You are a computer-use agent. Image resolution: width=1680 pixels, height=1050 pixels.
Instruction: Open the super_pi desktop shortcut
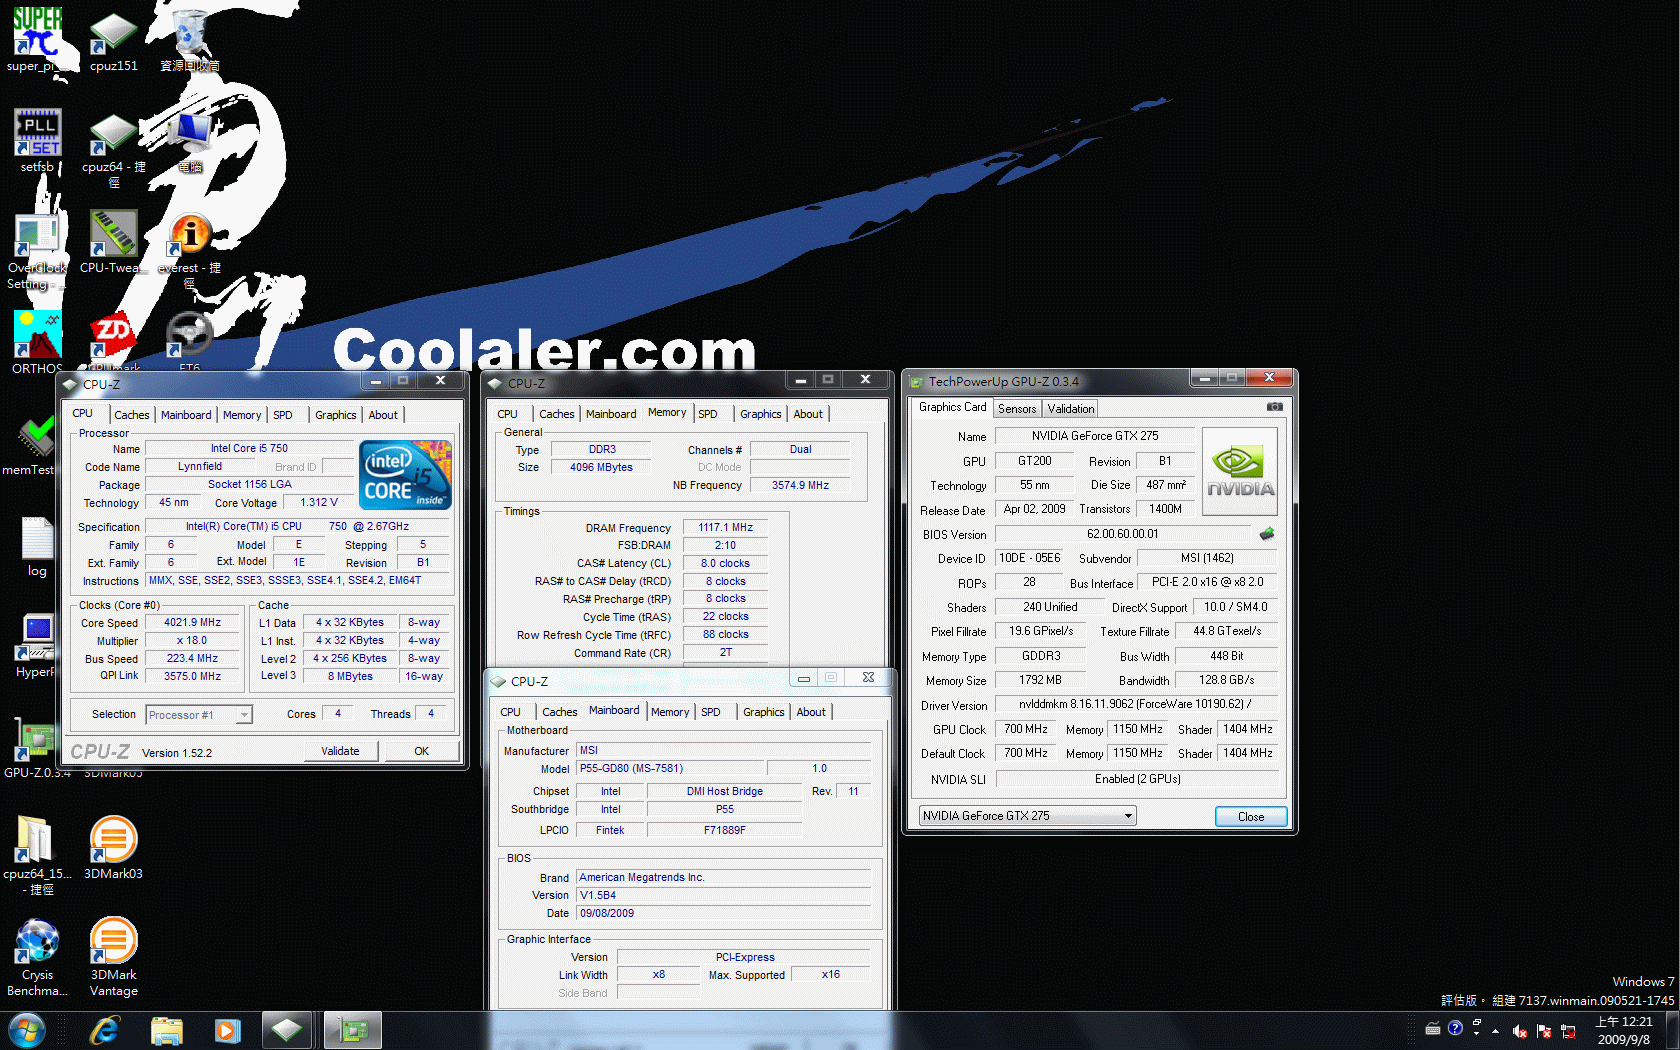point(38,40)
